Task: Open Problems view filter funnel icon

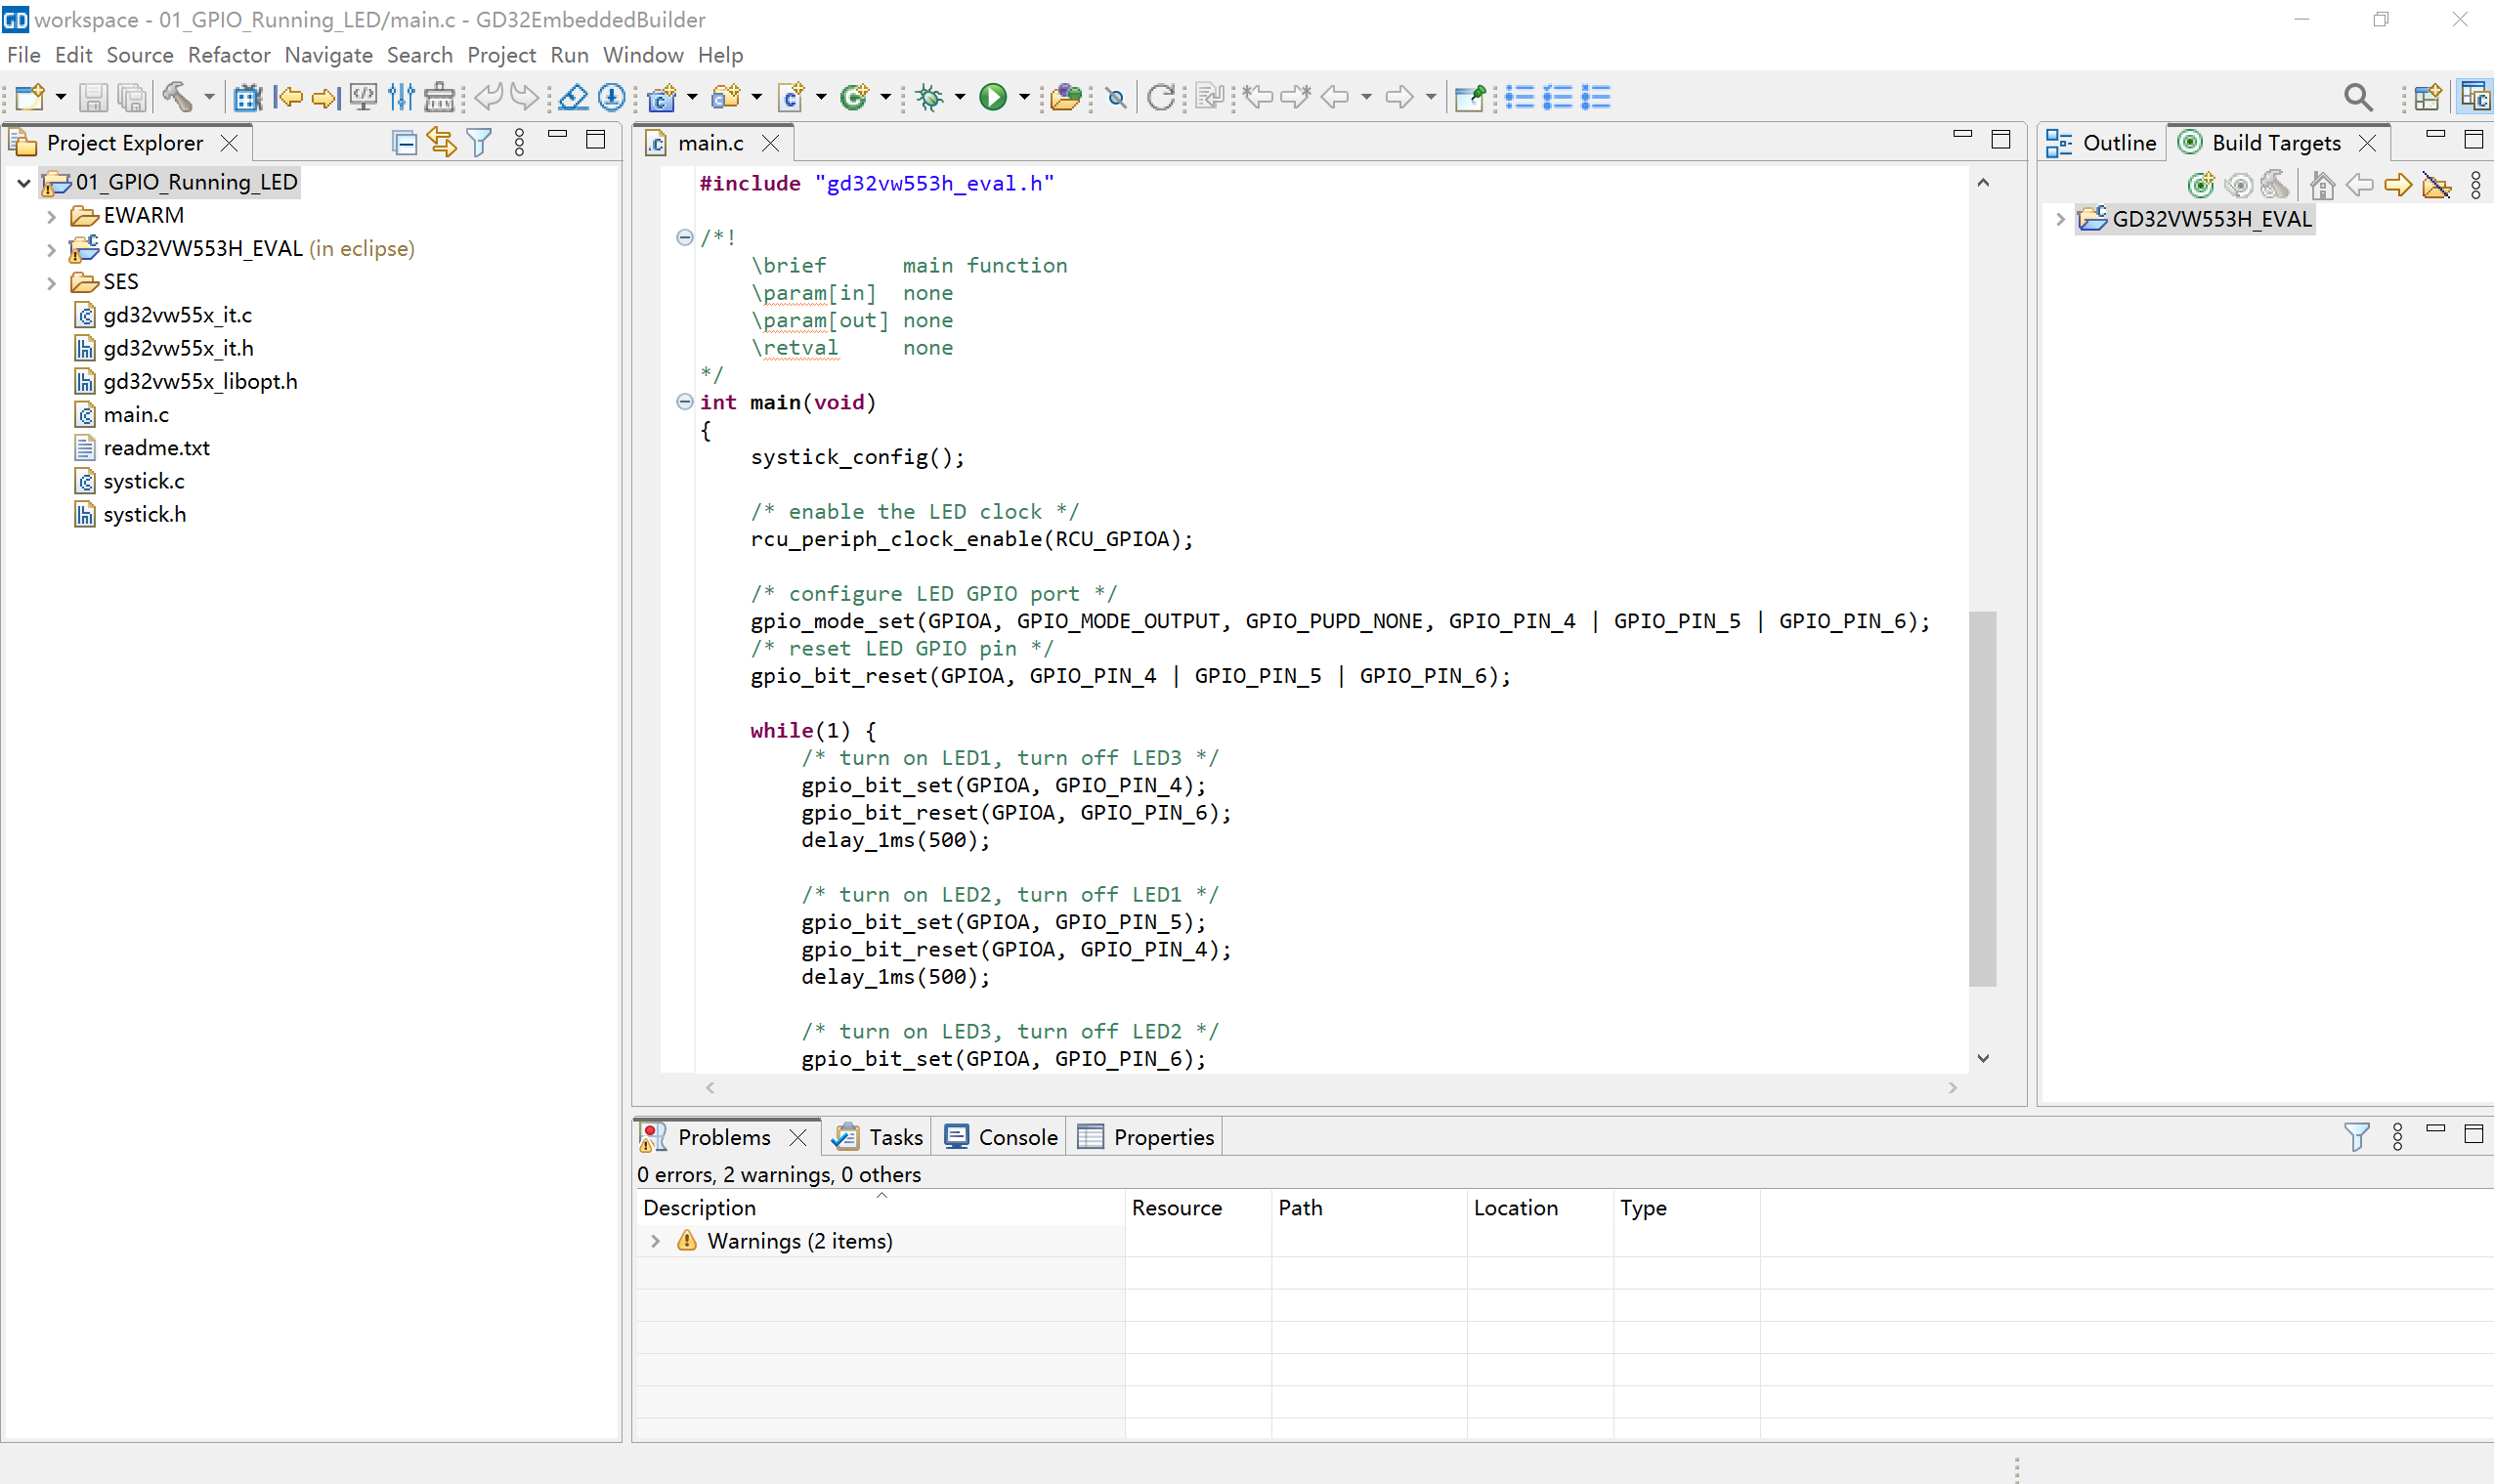Action: tap(2357, 1137)
